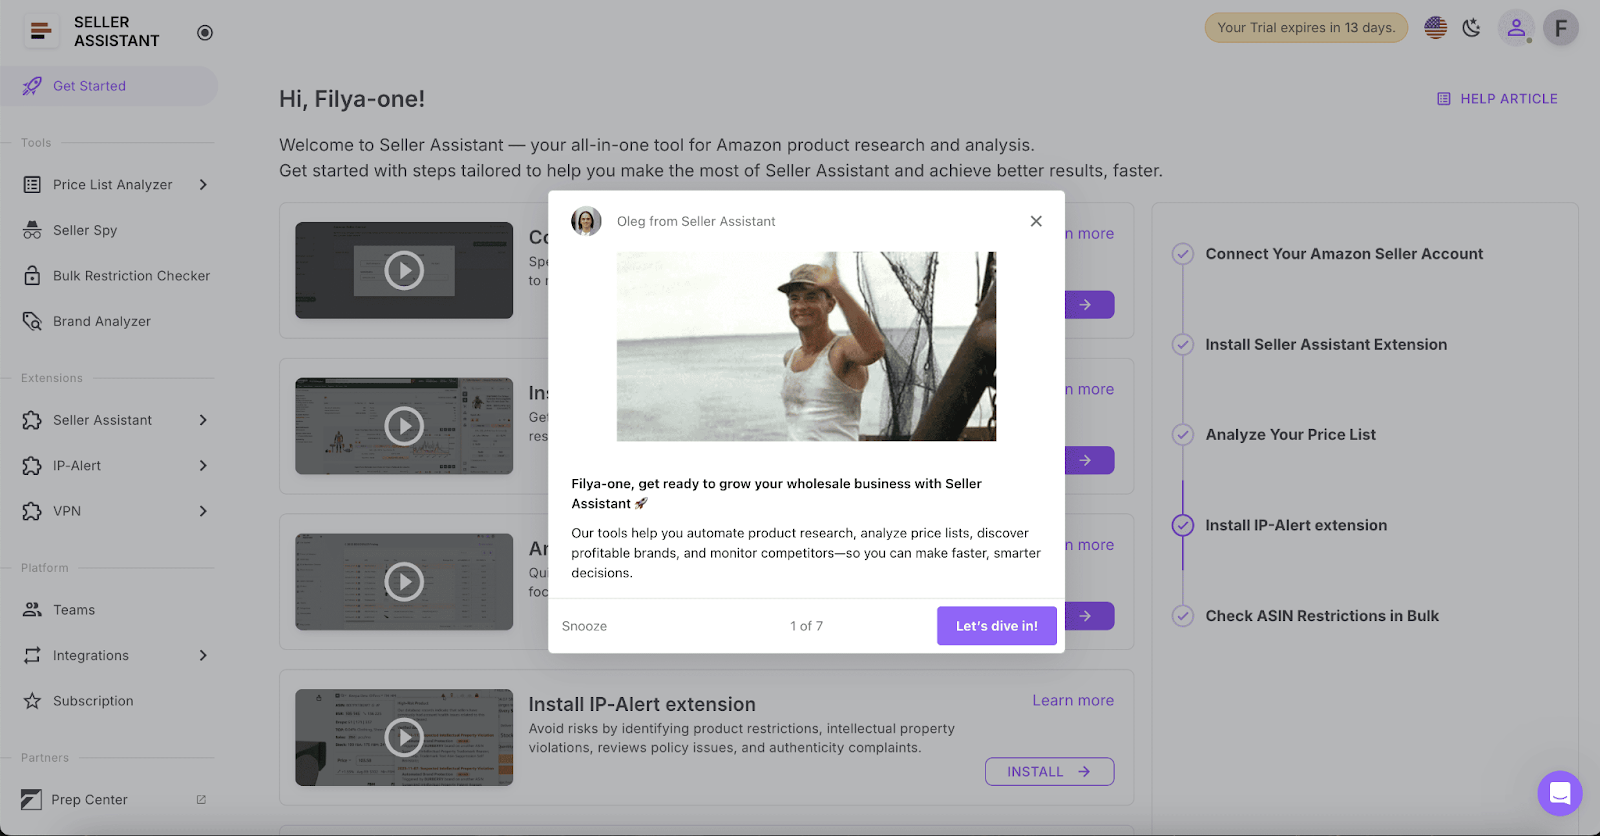Open the HELP ARTICLE link
Screen dimensions: 1600x836
tap(1497, 99)
